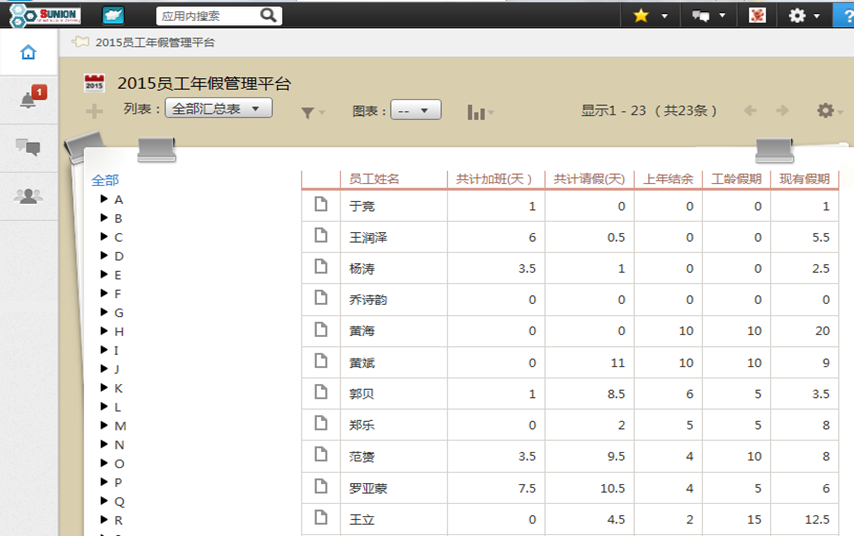Viewport: 854px width, 536px height.
Task: Click the search magnifier icon
Action: (x=269, y=15)
